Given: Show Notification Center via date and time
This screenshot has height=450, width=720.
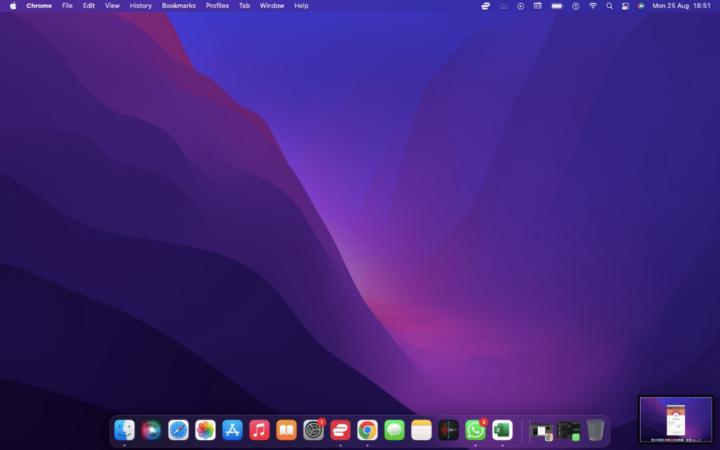Looking at the screenshot, I should click(x=681, y=6).
